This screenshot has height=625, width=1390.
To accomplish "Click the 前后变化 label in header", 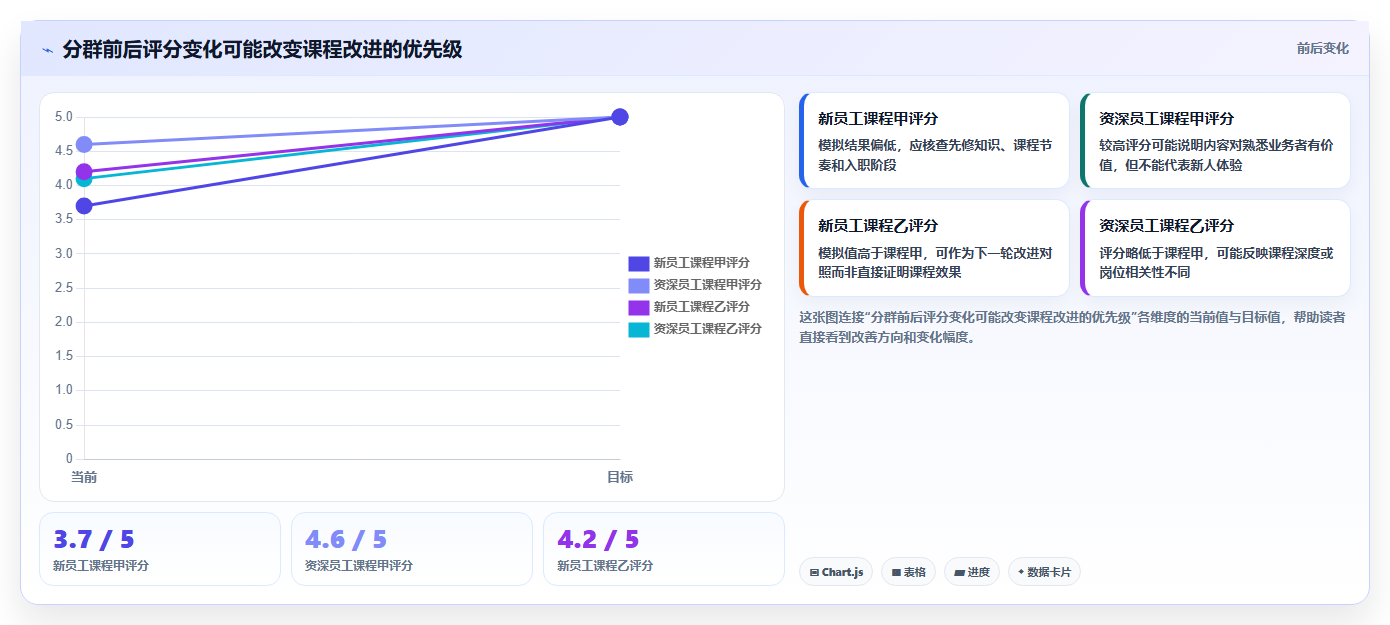I will click(x=1322, y=48).
